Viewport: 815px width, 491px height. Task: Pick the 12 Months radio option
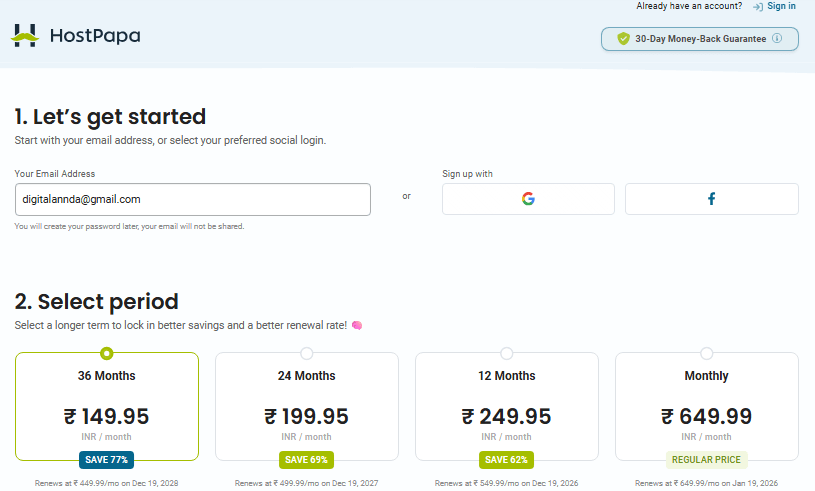point(507,353)
